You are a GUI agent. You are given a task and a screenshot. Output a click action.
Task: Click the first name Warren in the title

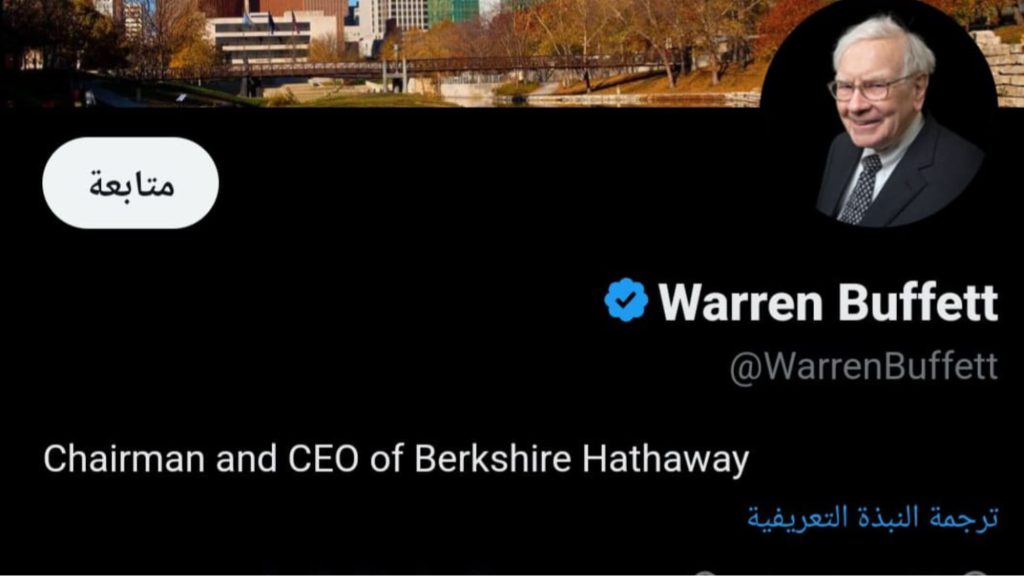(x=740, y=302)
